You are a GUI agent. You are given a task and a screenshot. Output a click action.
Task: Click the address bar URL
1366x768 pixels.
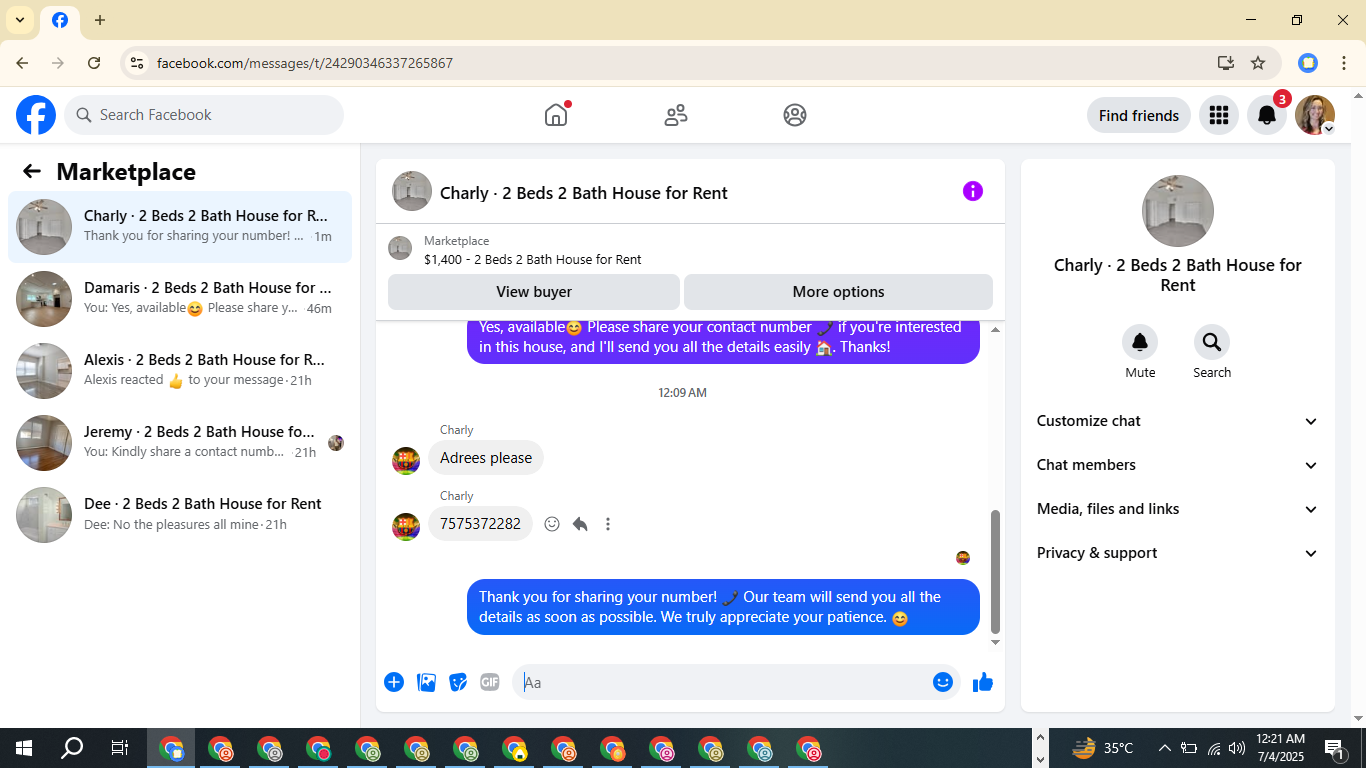305,63
